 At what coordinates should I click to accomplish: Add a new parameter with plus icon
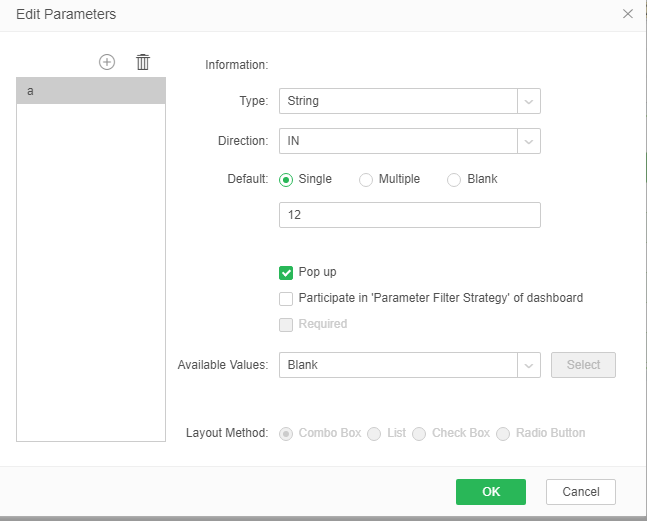coord(107,62)
